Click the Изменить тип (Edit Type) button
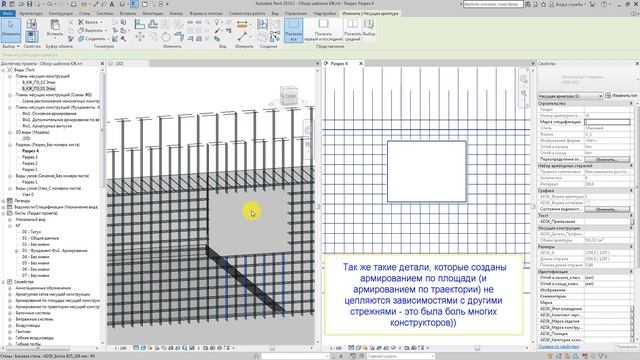This screenshot has height=360, width=640. [621, 96]
